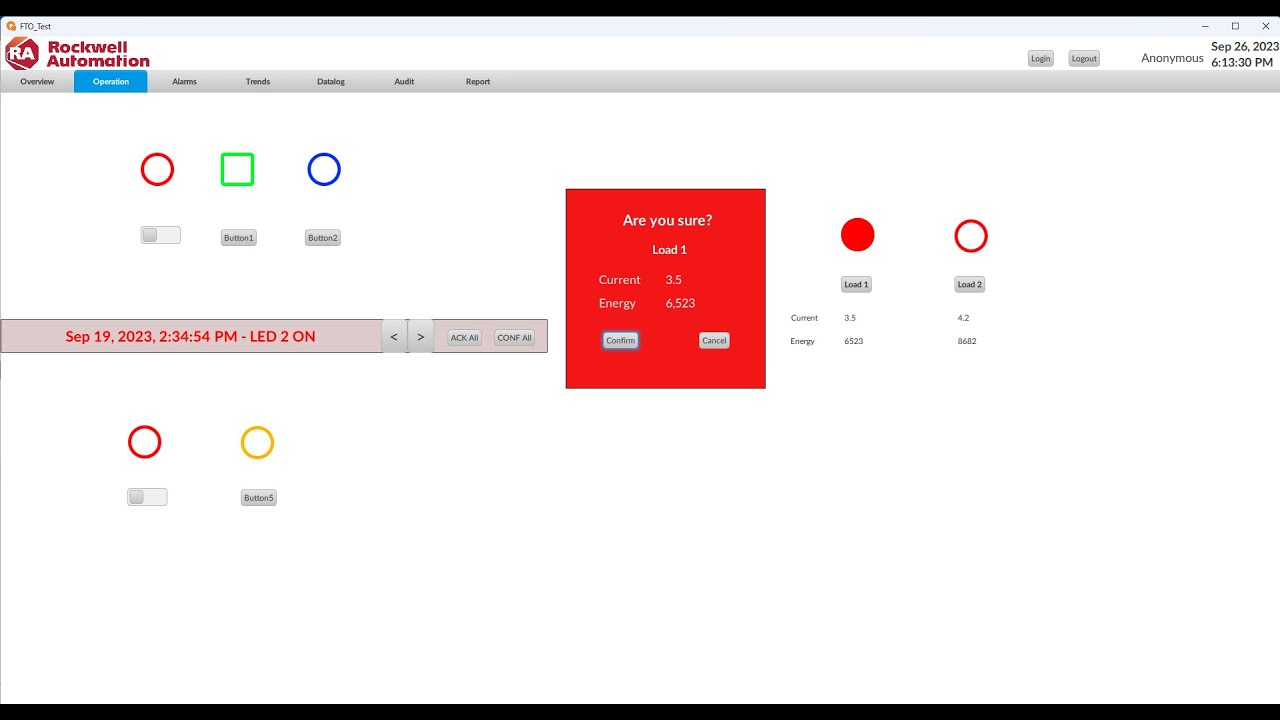Viewport: 1280px width, 720px height.
Task: Close the FTO_Test window
Action: [1265, 26]
